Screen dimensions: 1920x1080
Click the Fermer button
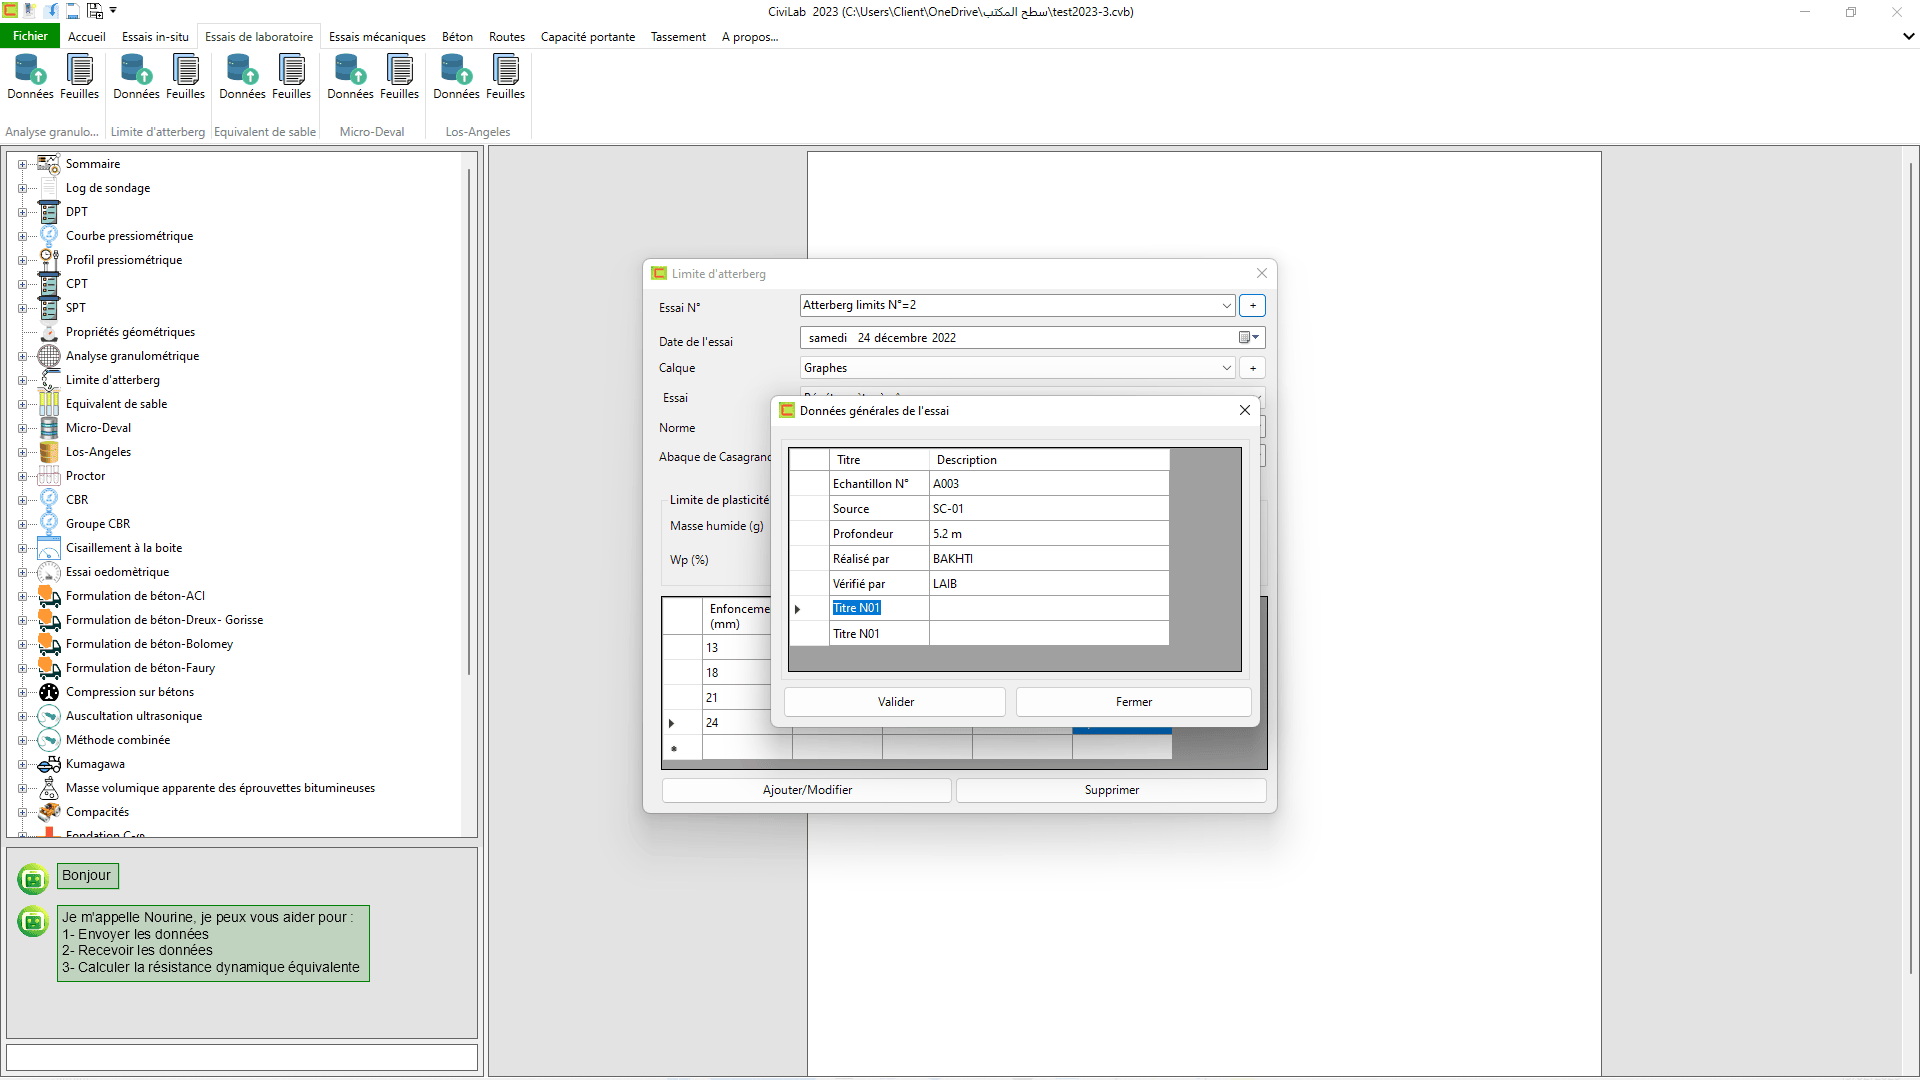[1133, 702]
